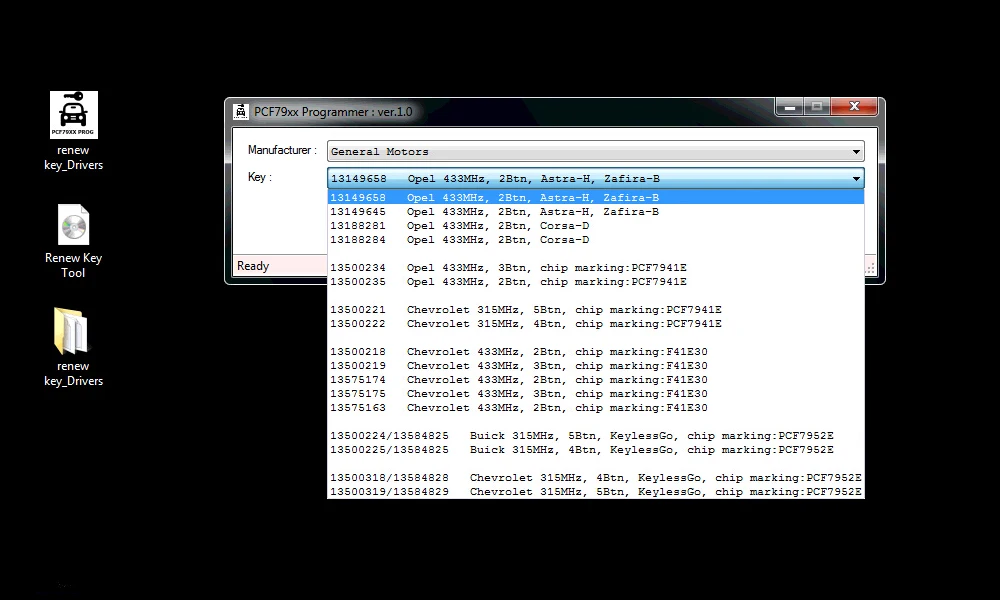Click the PCF79xx Programmer title bar icon
Viewport: 1000px width, 600px height.
240,112
